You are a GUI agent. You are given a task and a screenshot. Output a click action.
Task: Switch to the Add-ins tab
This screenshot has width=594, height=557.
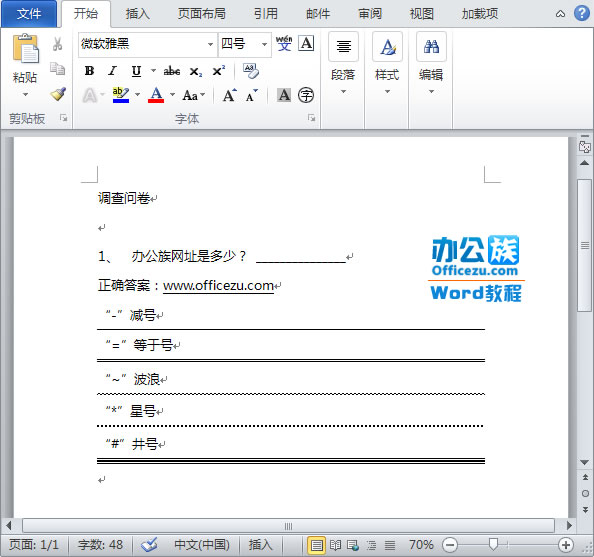(480, 14)
